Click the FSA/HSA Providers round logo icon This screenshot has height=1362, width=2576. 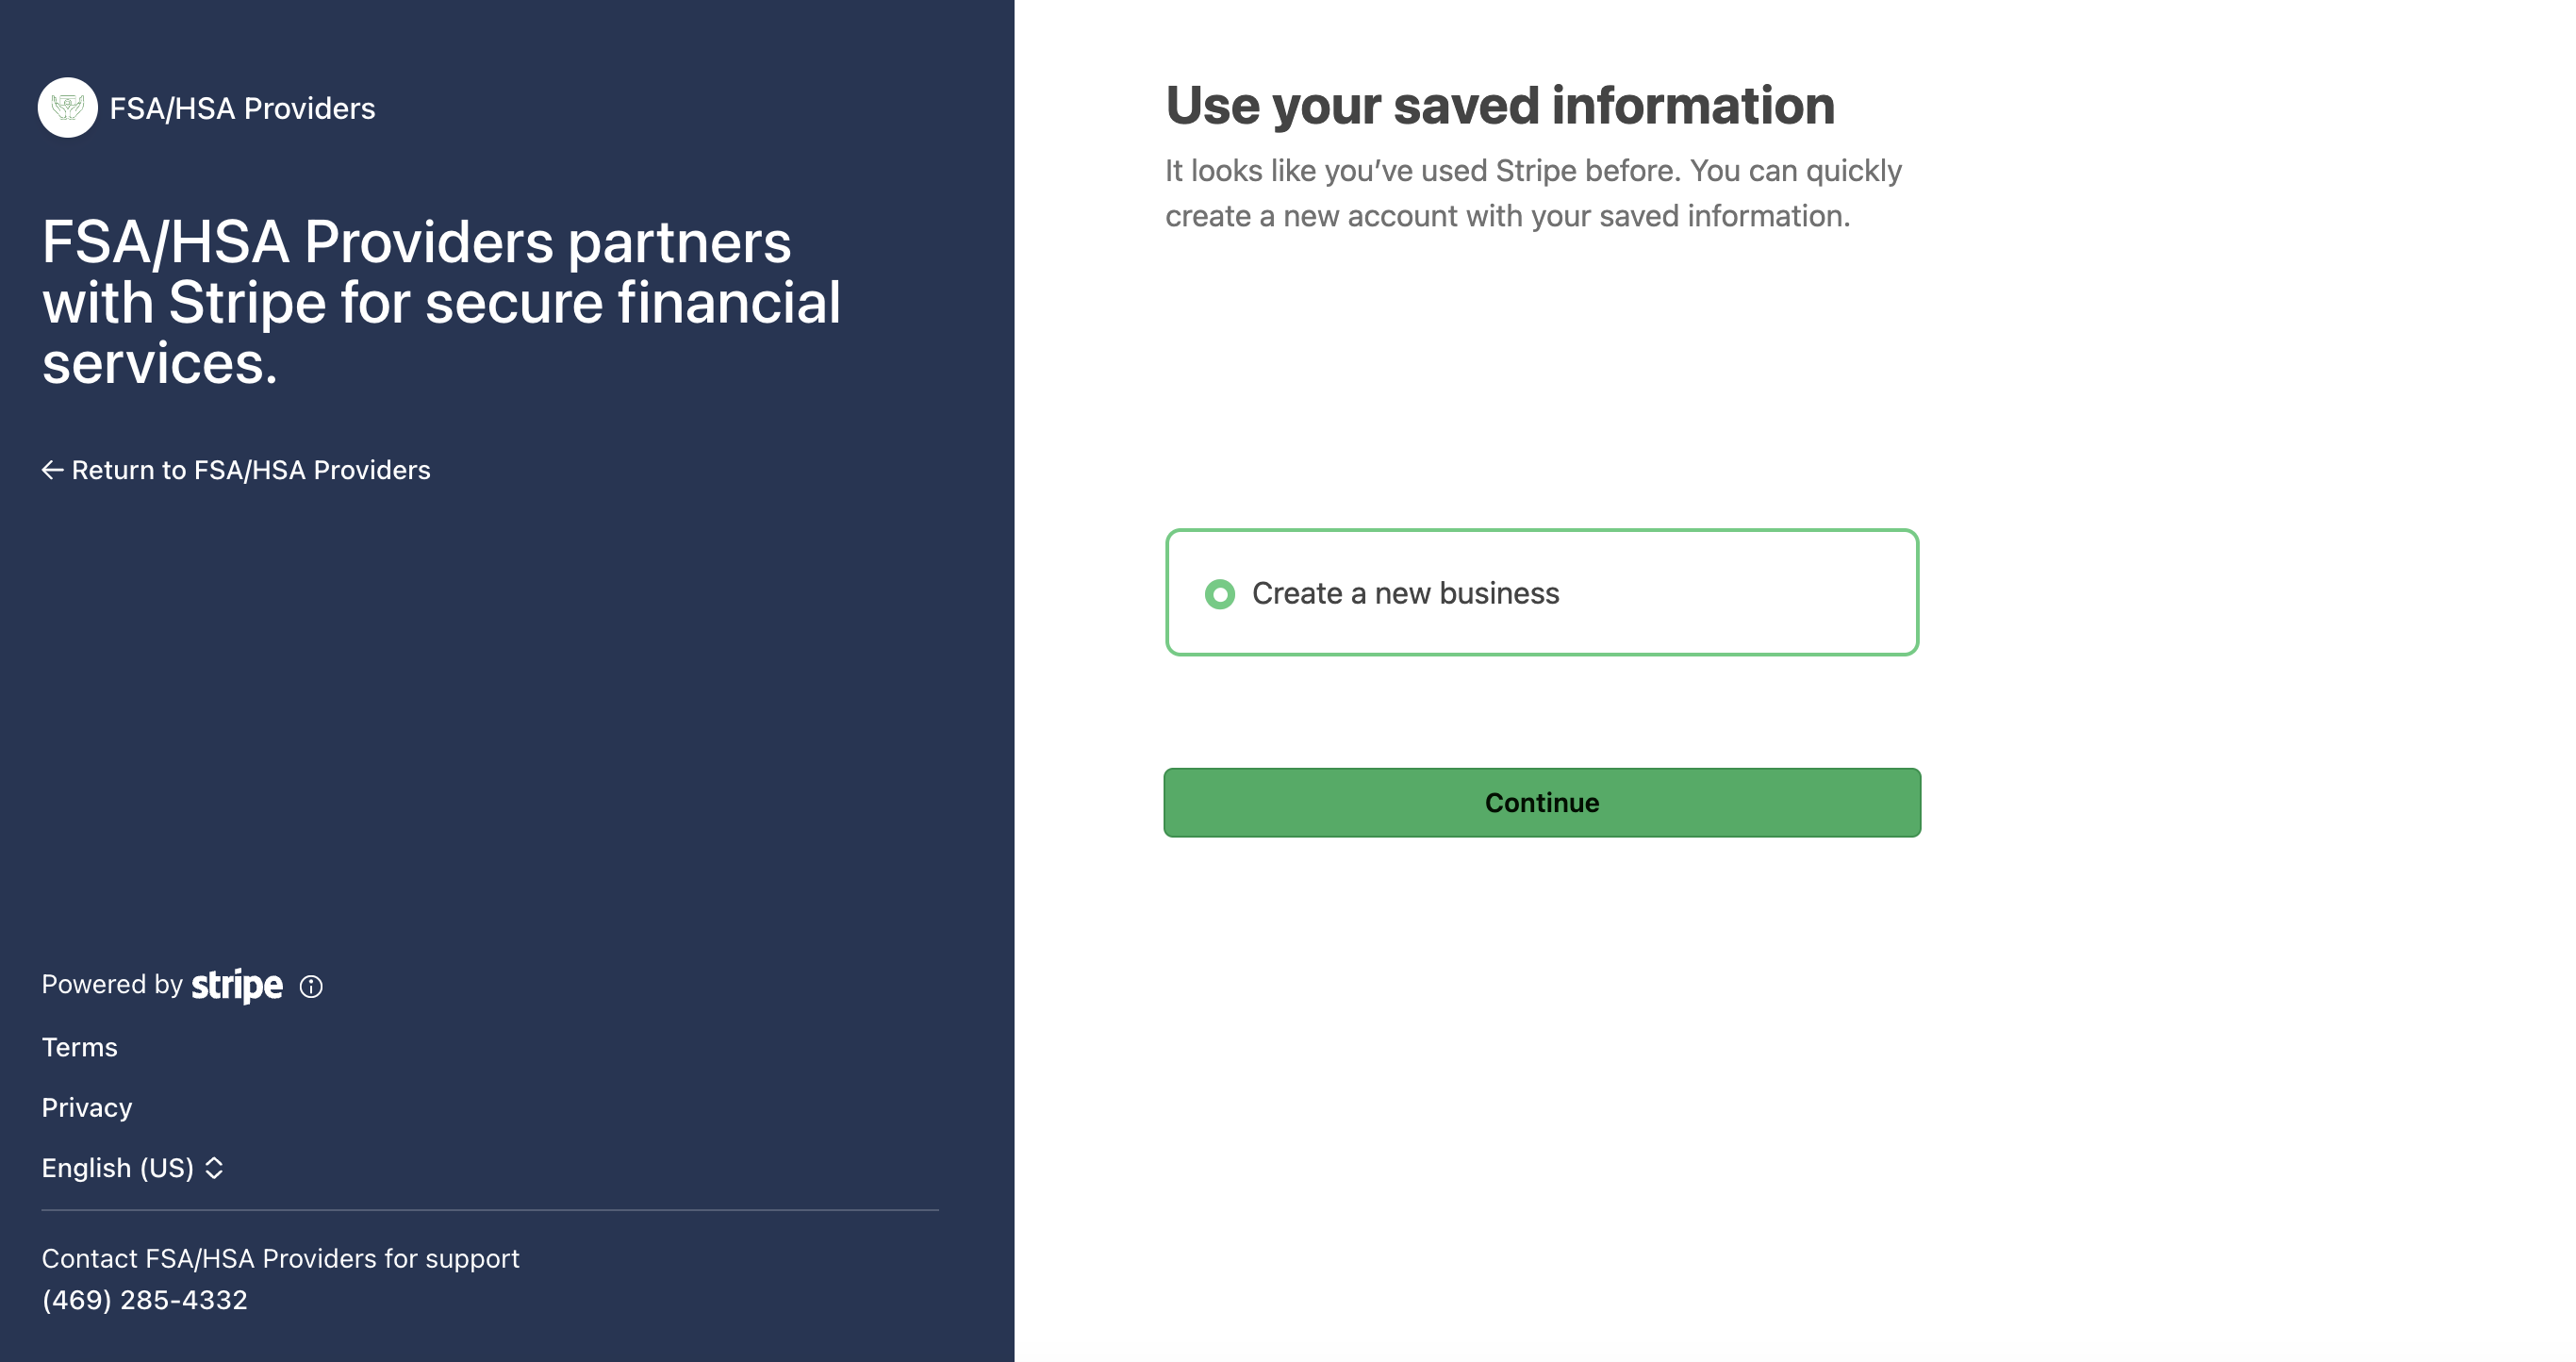[x=67, y=108]
